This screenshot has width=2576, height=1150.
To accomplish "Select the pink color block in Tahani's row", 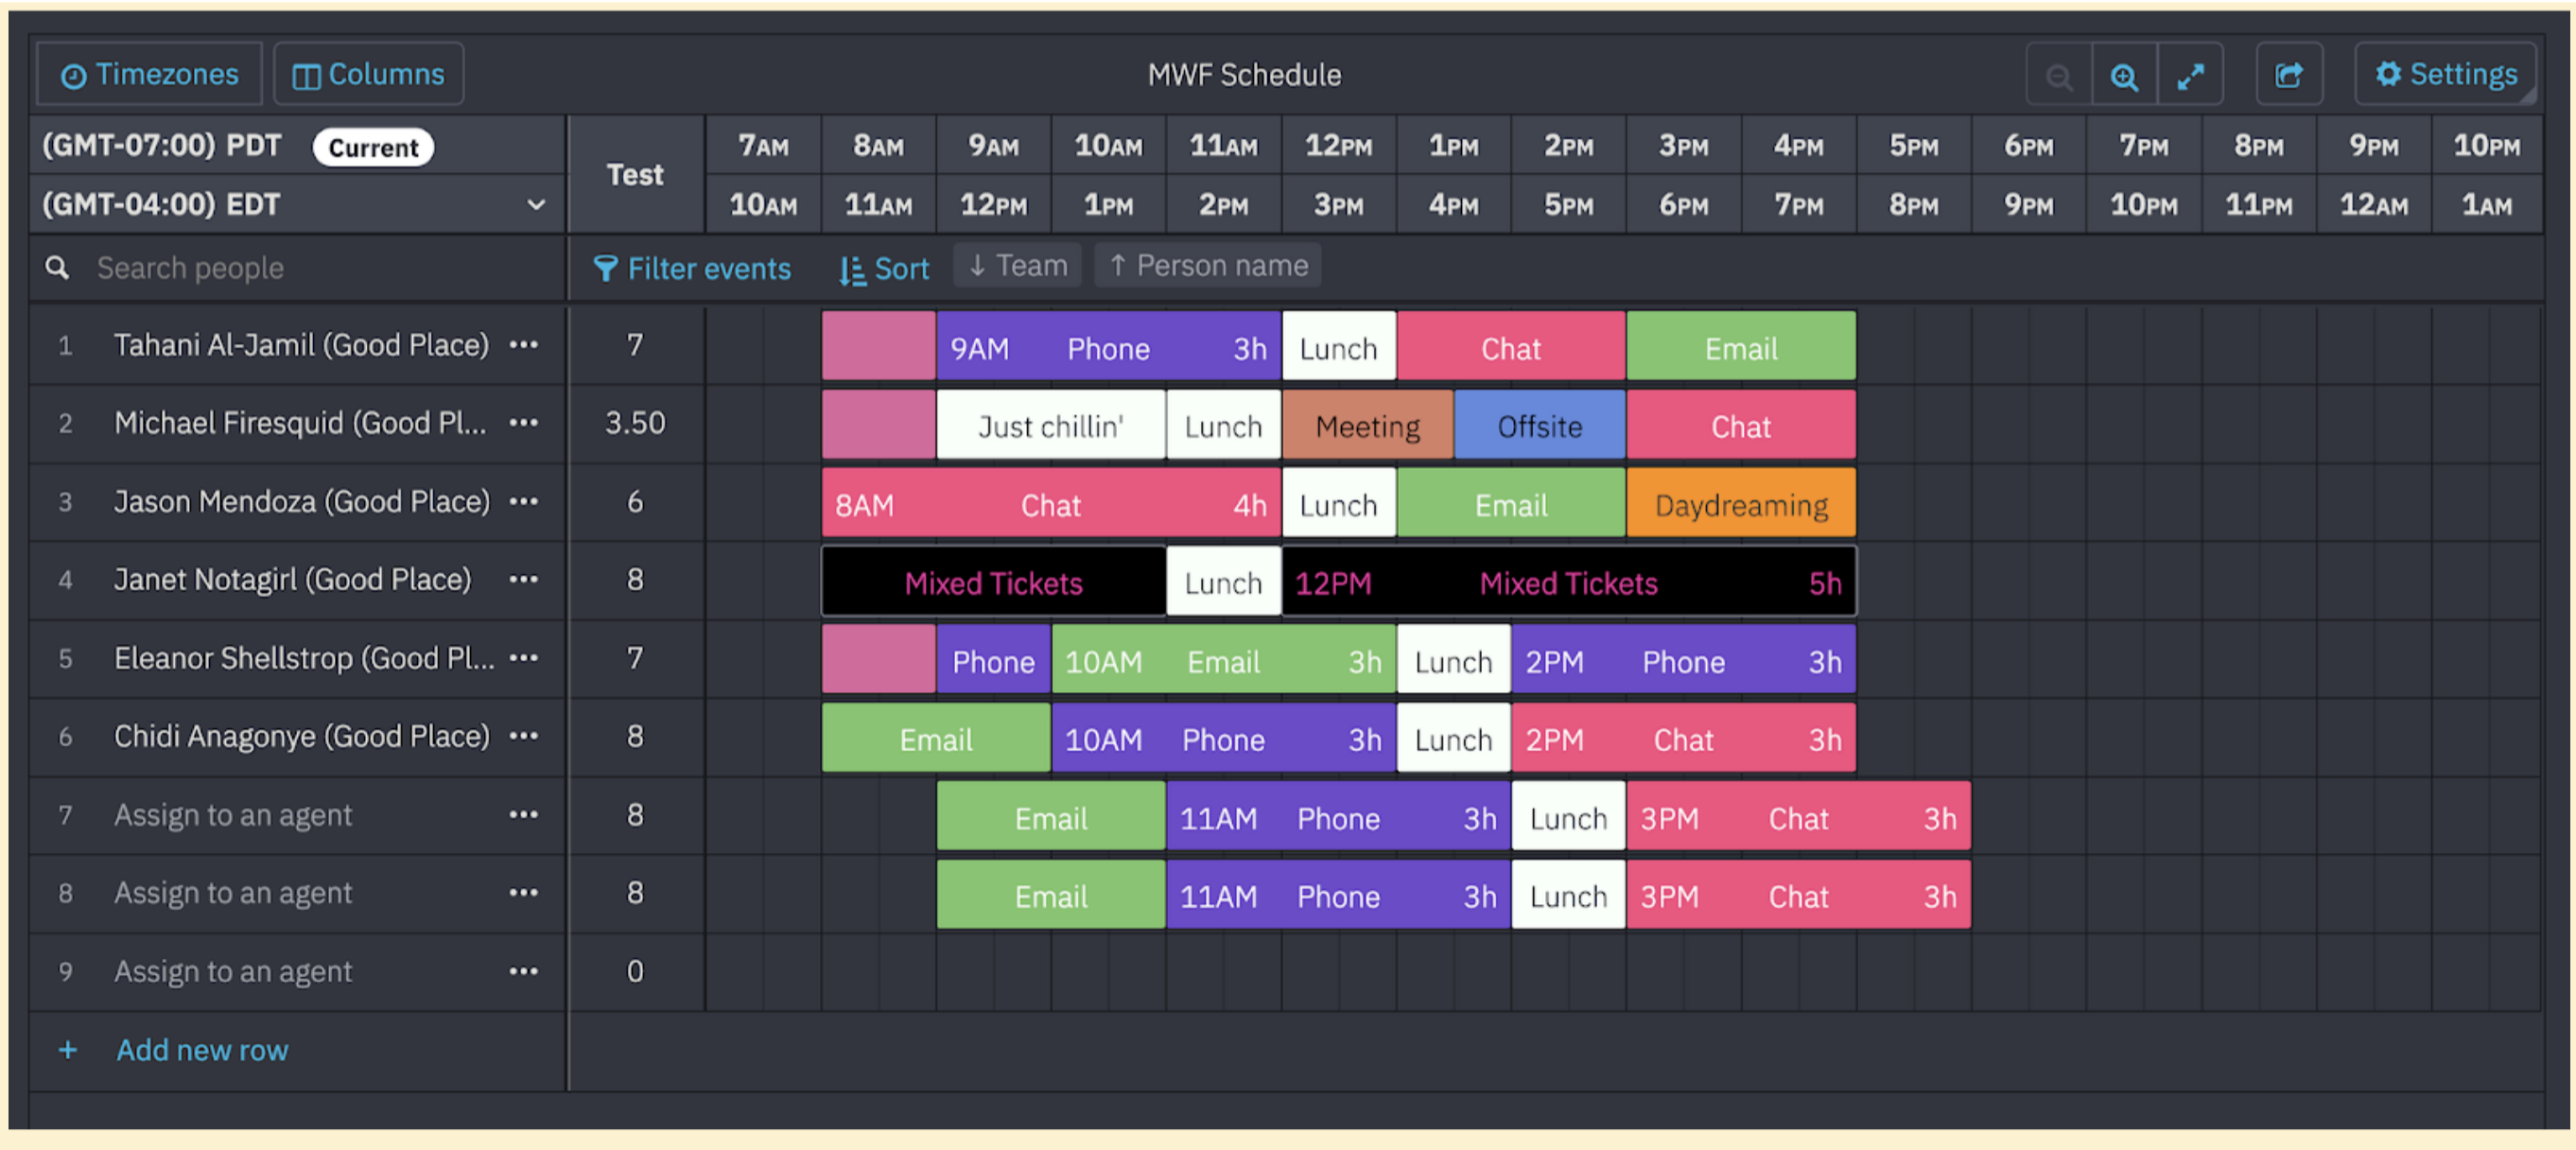I will (878, 345).
